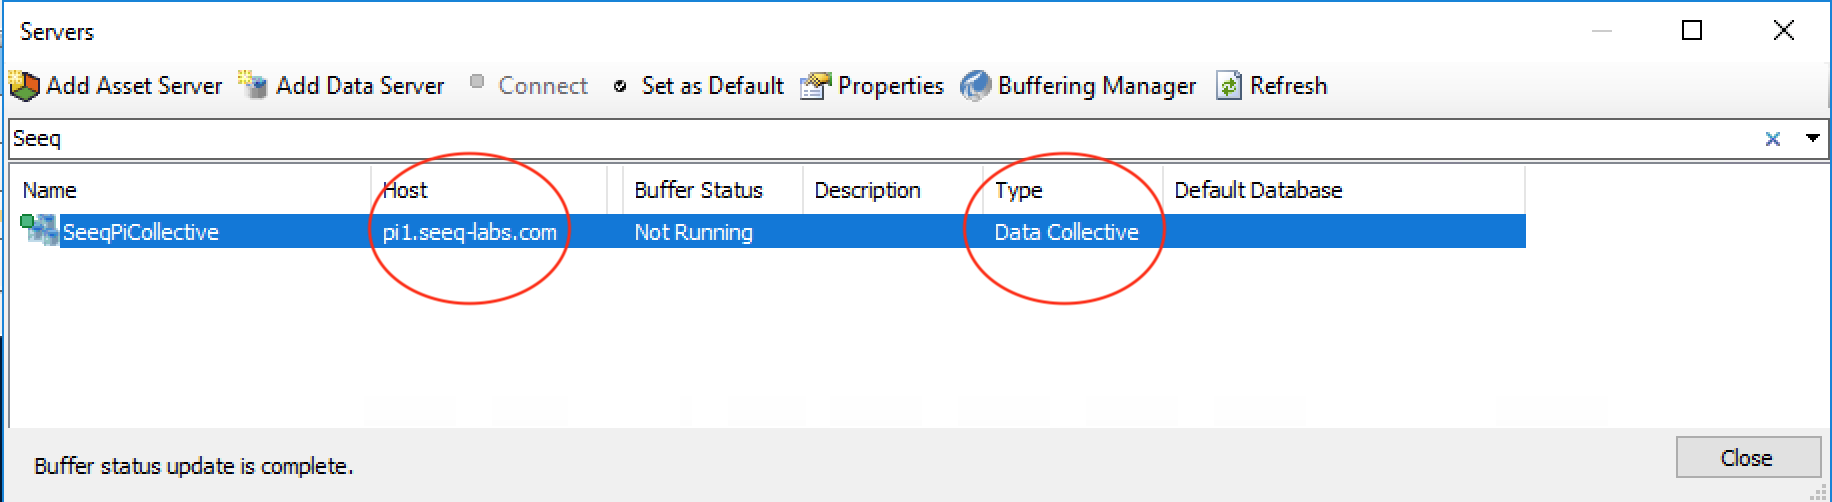Clear the search filter with the X

[x=1772, y=139]
